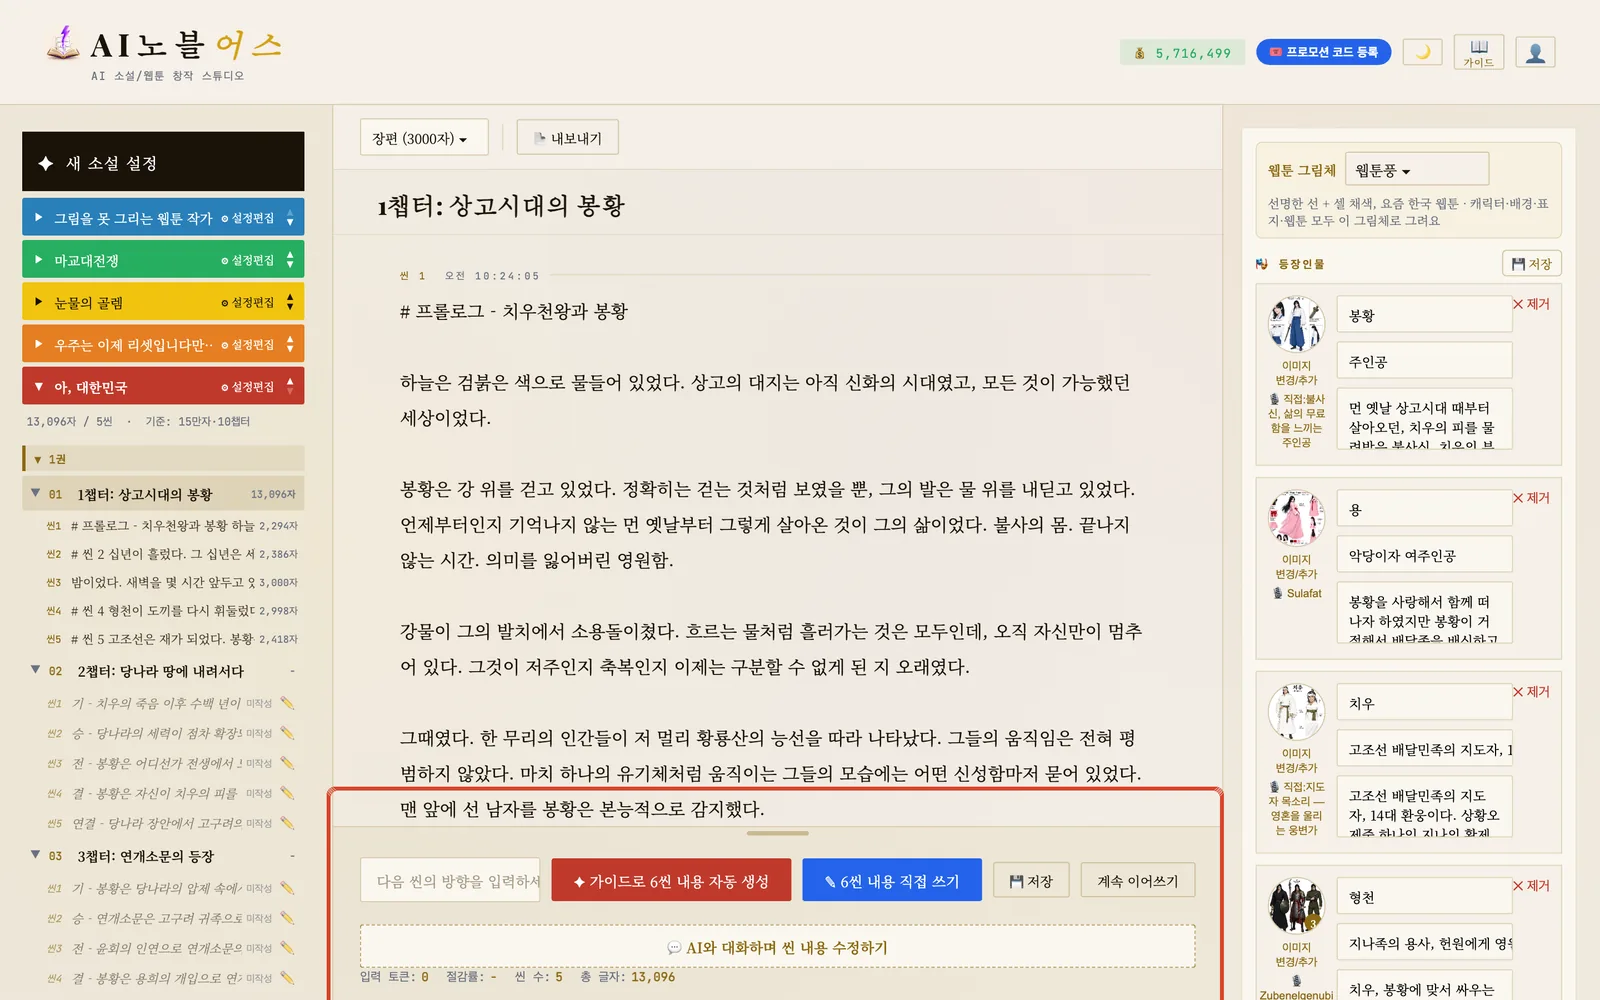Remove the 치우 character
Viewport: 1600px width, 1000px height.
(1531, 692)
